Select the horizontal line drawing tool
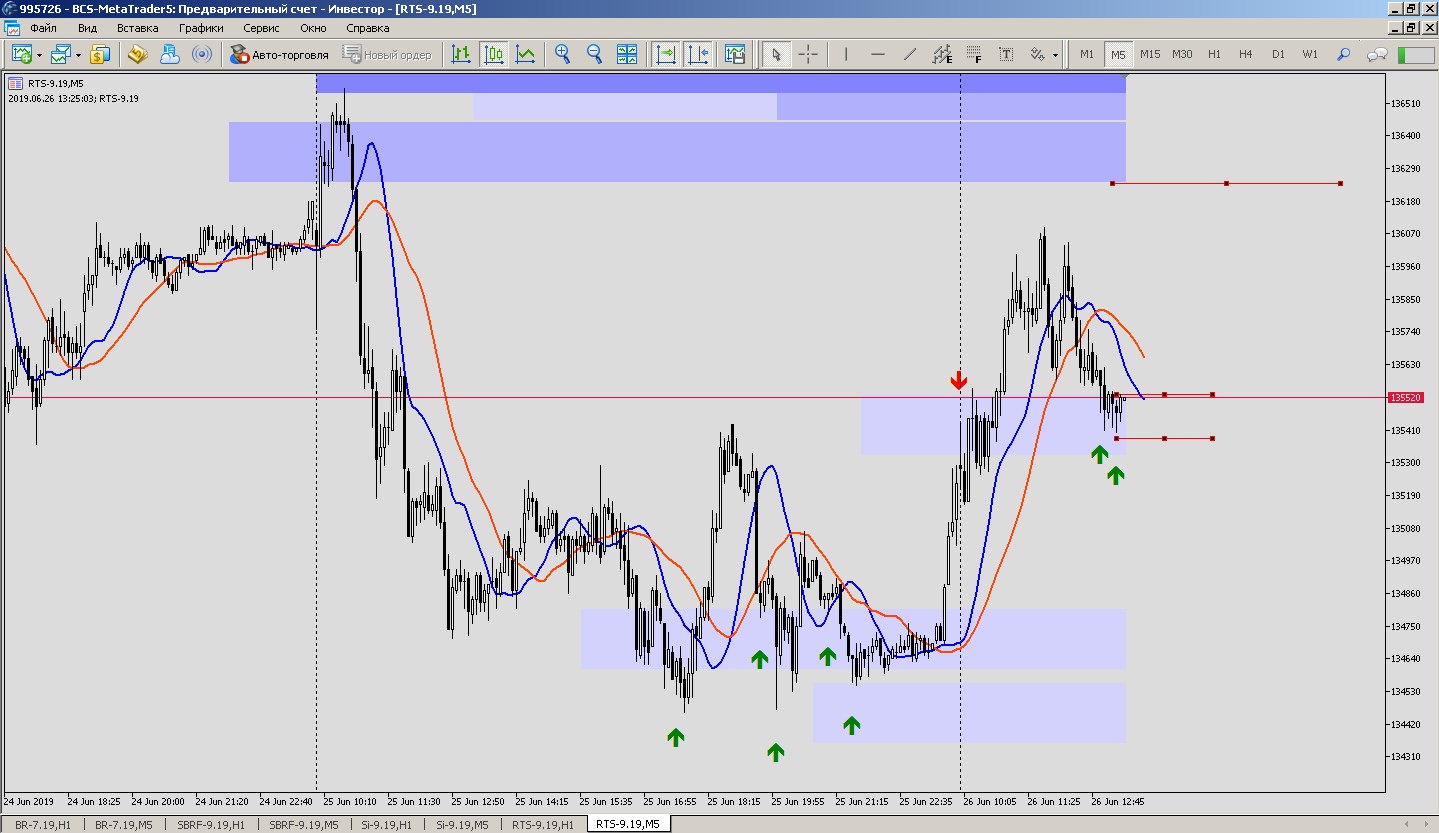The height and width of the screenshot is (833, 1439). pyautogui.click(x=878, y=54)
